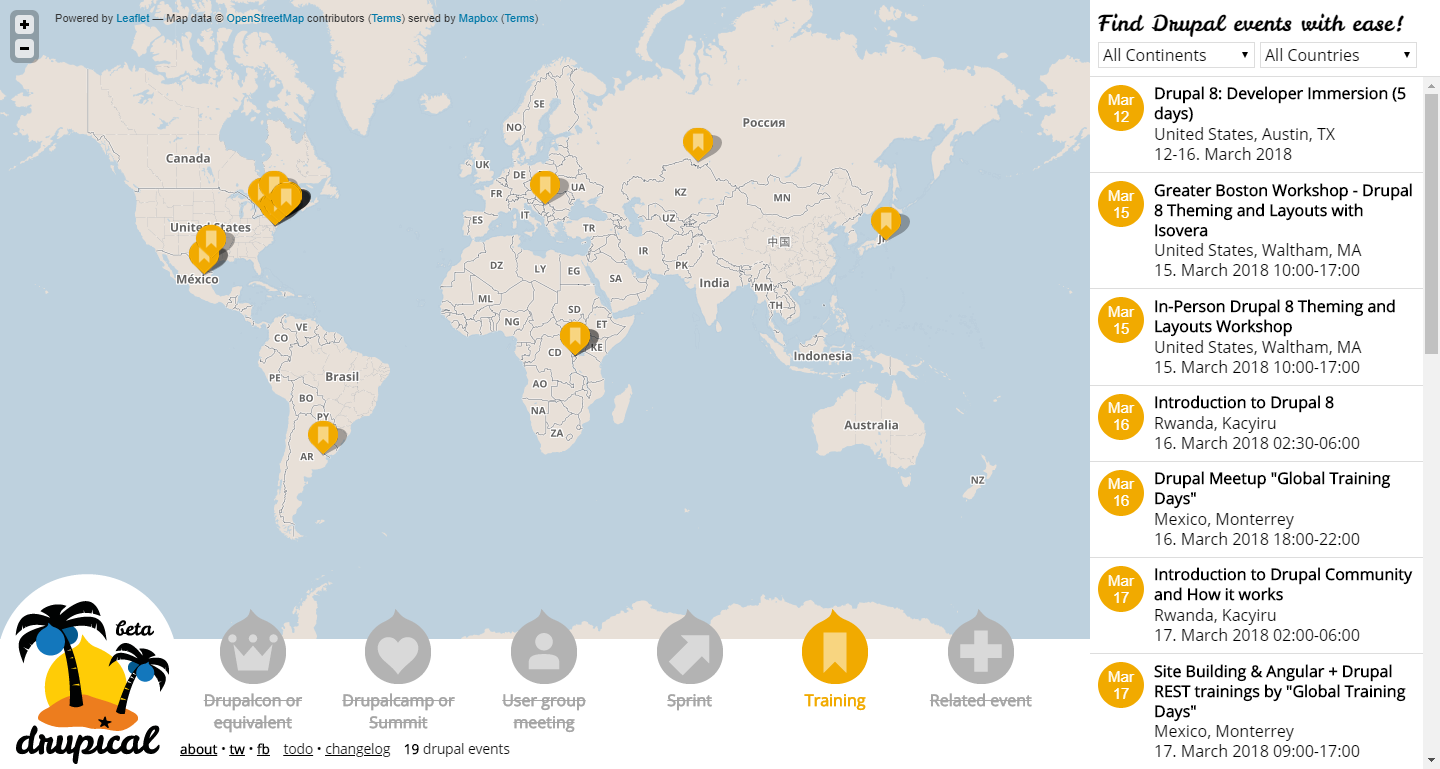This screenshot has height=769, width=1440.
Task: Zoom in on the map
Action: pos(25,25)
